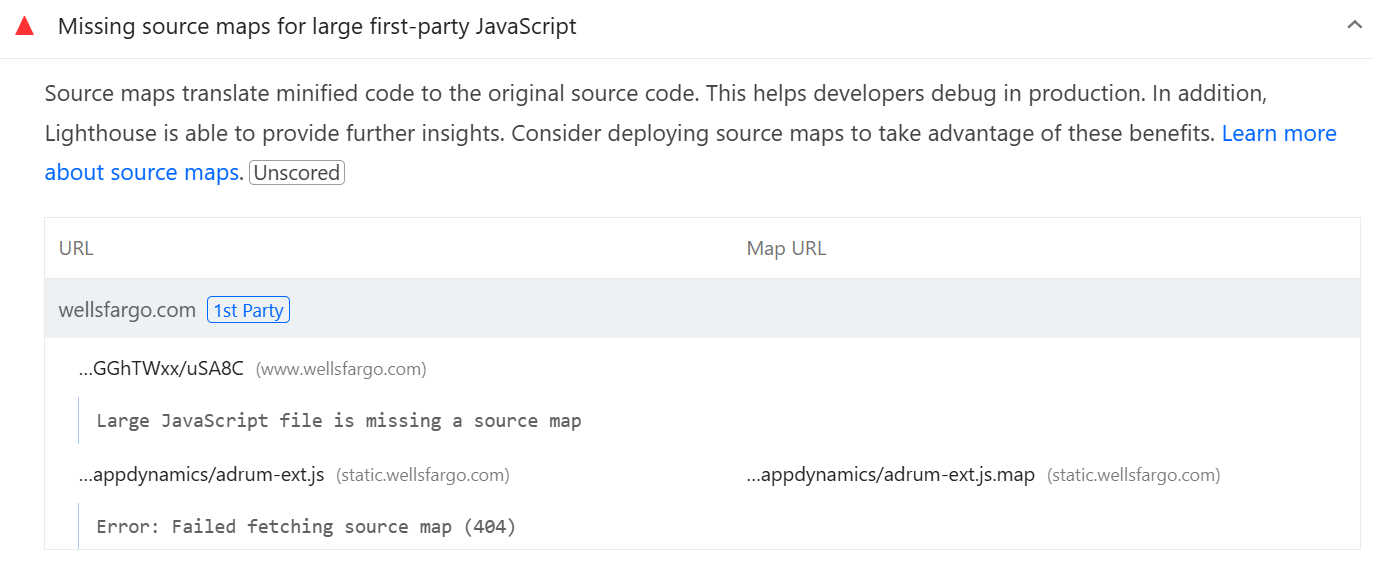Click 'Error: Failed fetching source map (404)'
This screenshot has height=561, width=1374.
(x=306, y=526)
